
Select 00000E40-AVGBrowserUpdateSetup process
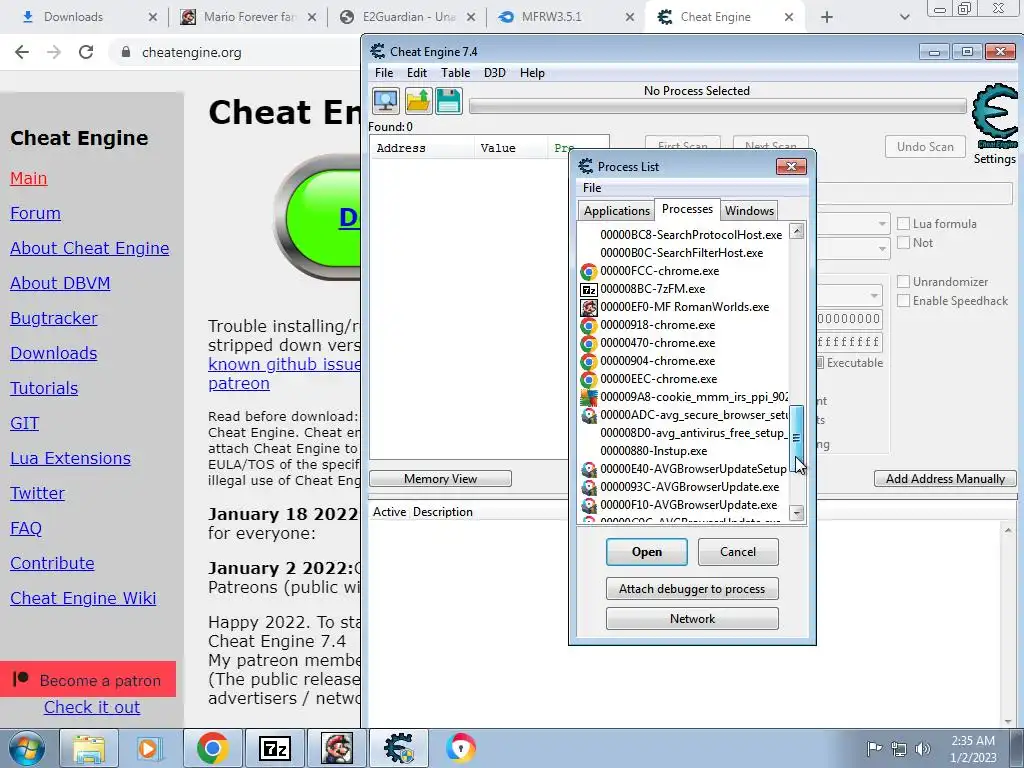coord(684,469)
